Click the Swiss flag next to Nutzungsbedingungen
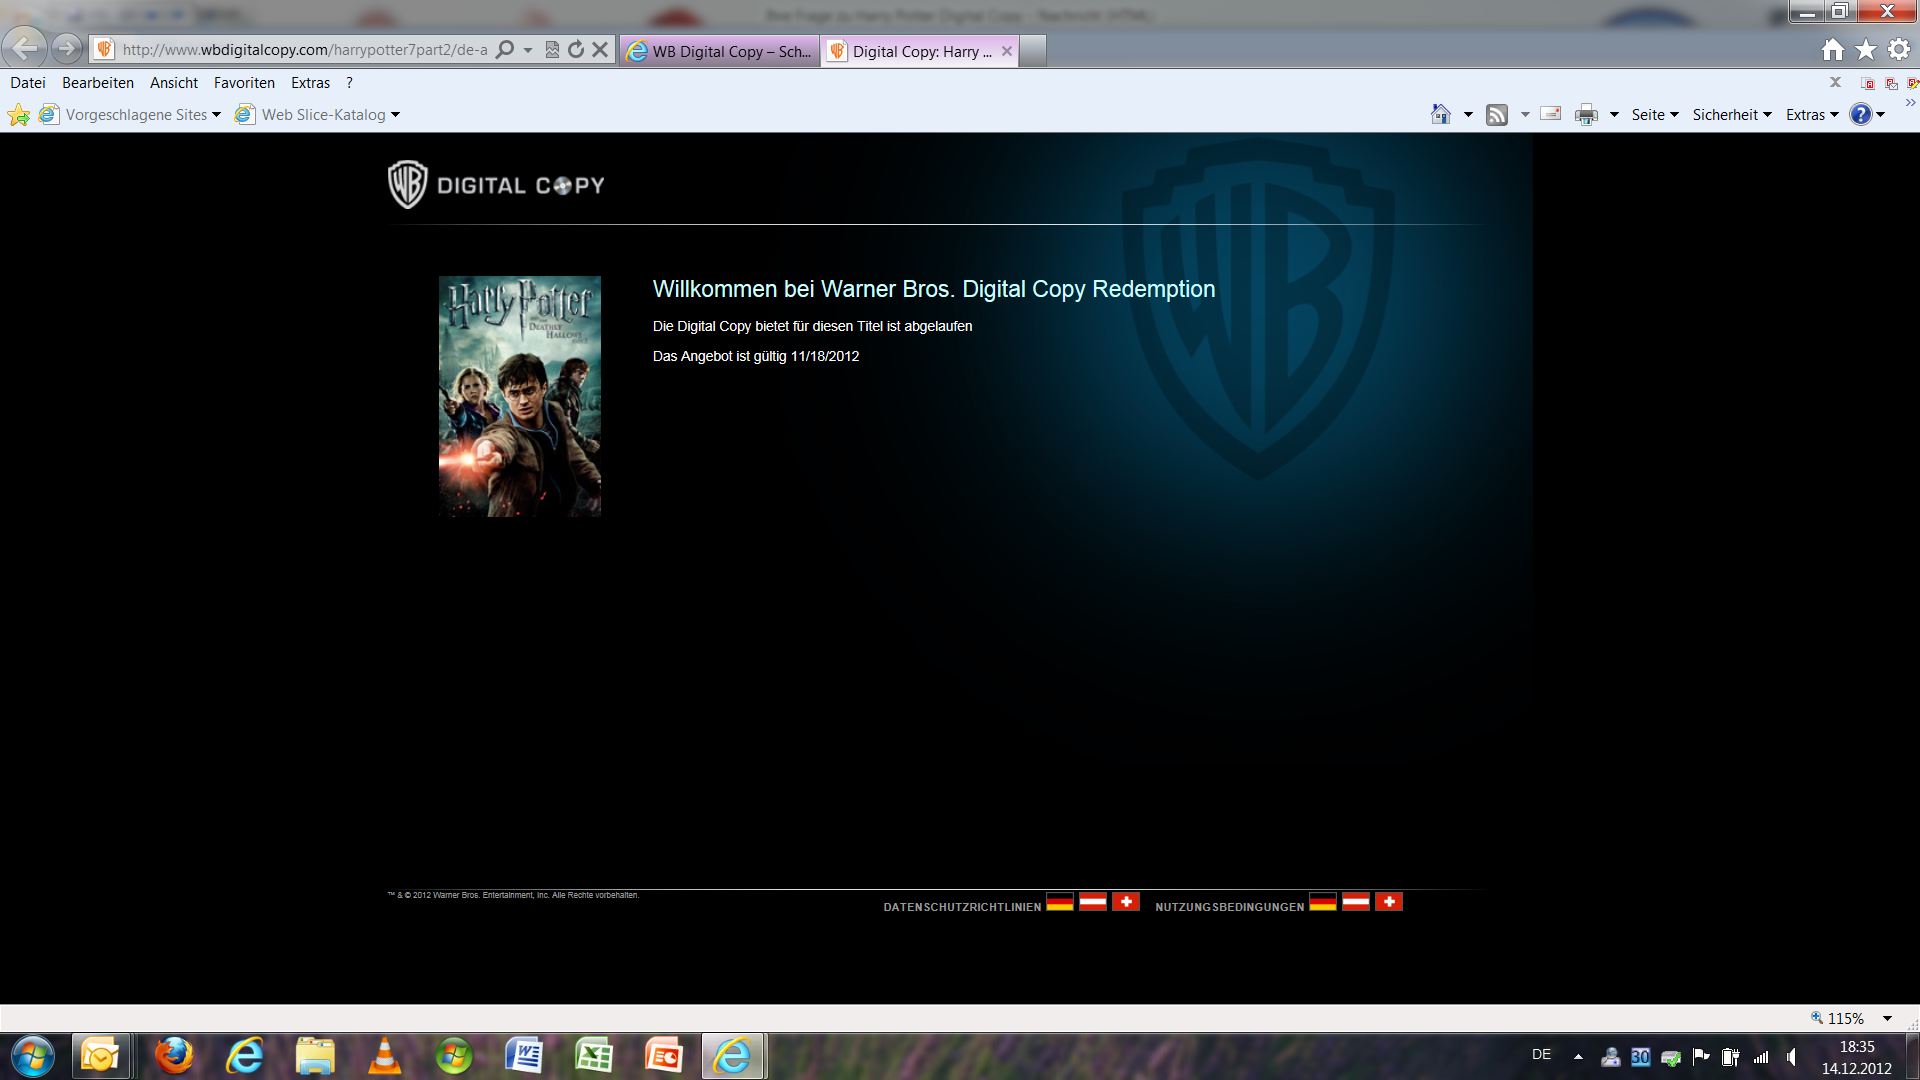The width and height of the screenshot is (1920, 1080). (x=1388, y=902)
